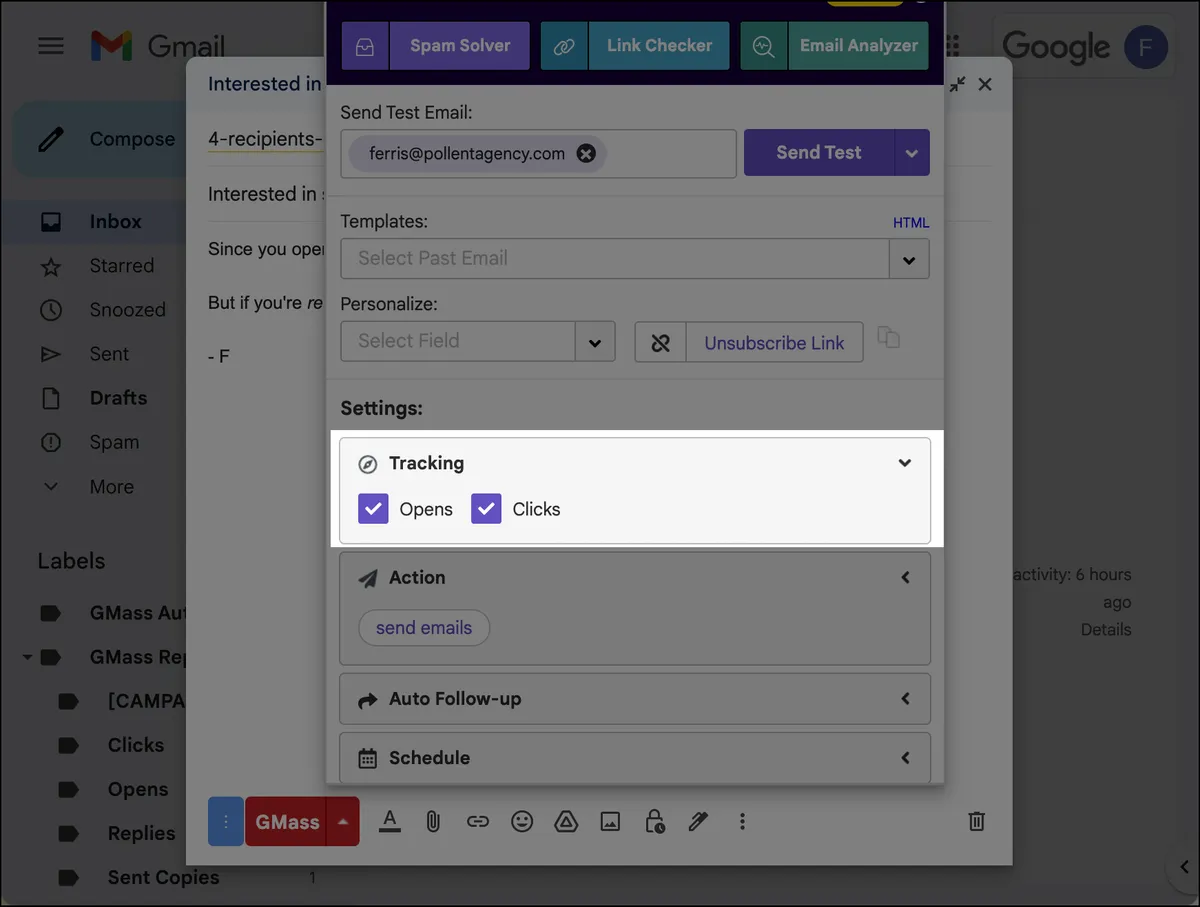Collapse the GMass Reports label tree
The width and height of the screenshot is (1200, 907).
pos(27,658)
